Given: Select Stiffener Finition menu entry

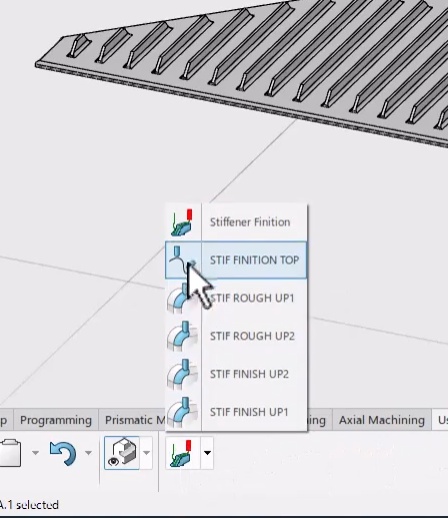Looking at the screenshot, I should click(x=236, y=222).
